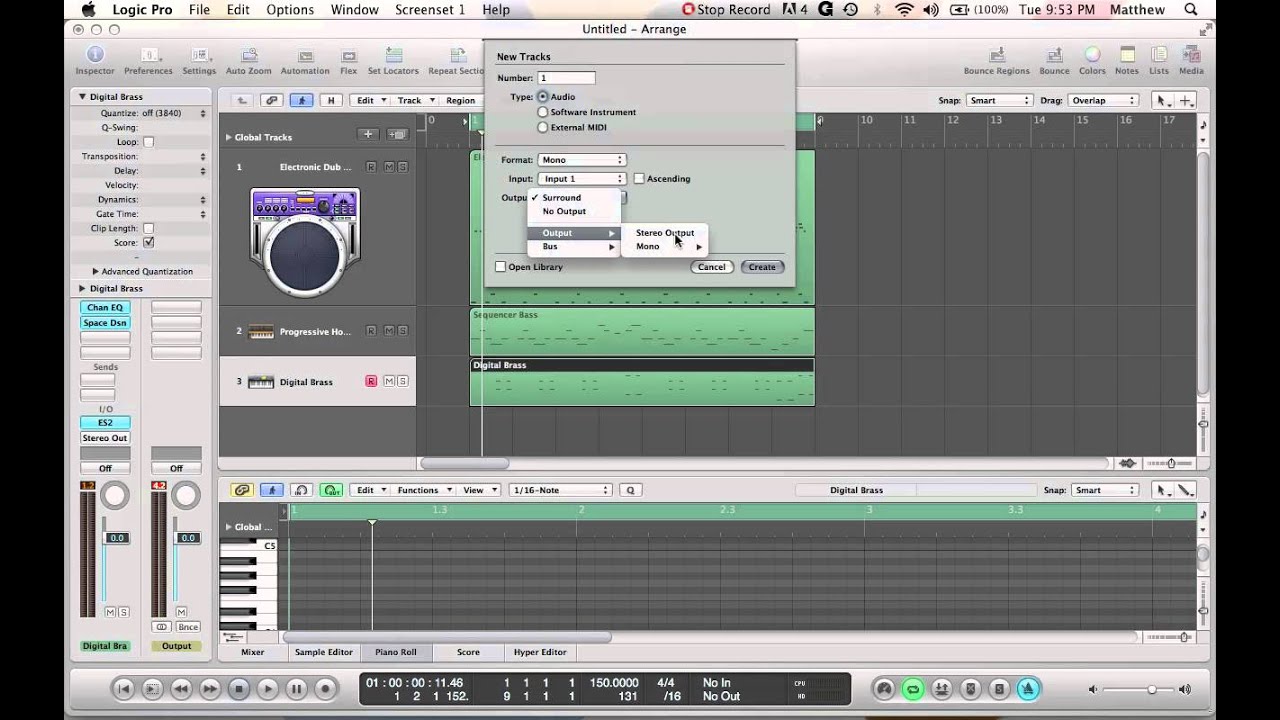This screenshot has width=1280, height=720.
Task: Click the Cancel button
Action: click(711, 267)
